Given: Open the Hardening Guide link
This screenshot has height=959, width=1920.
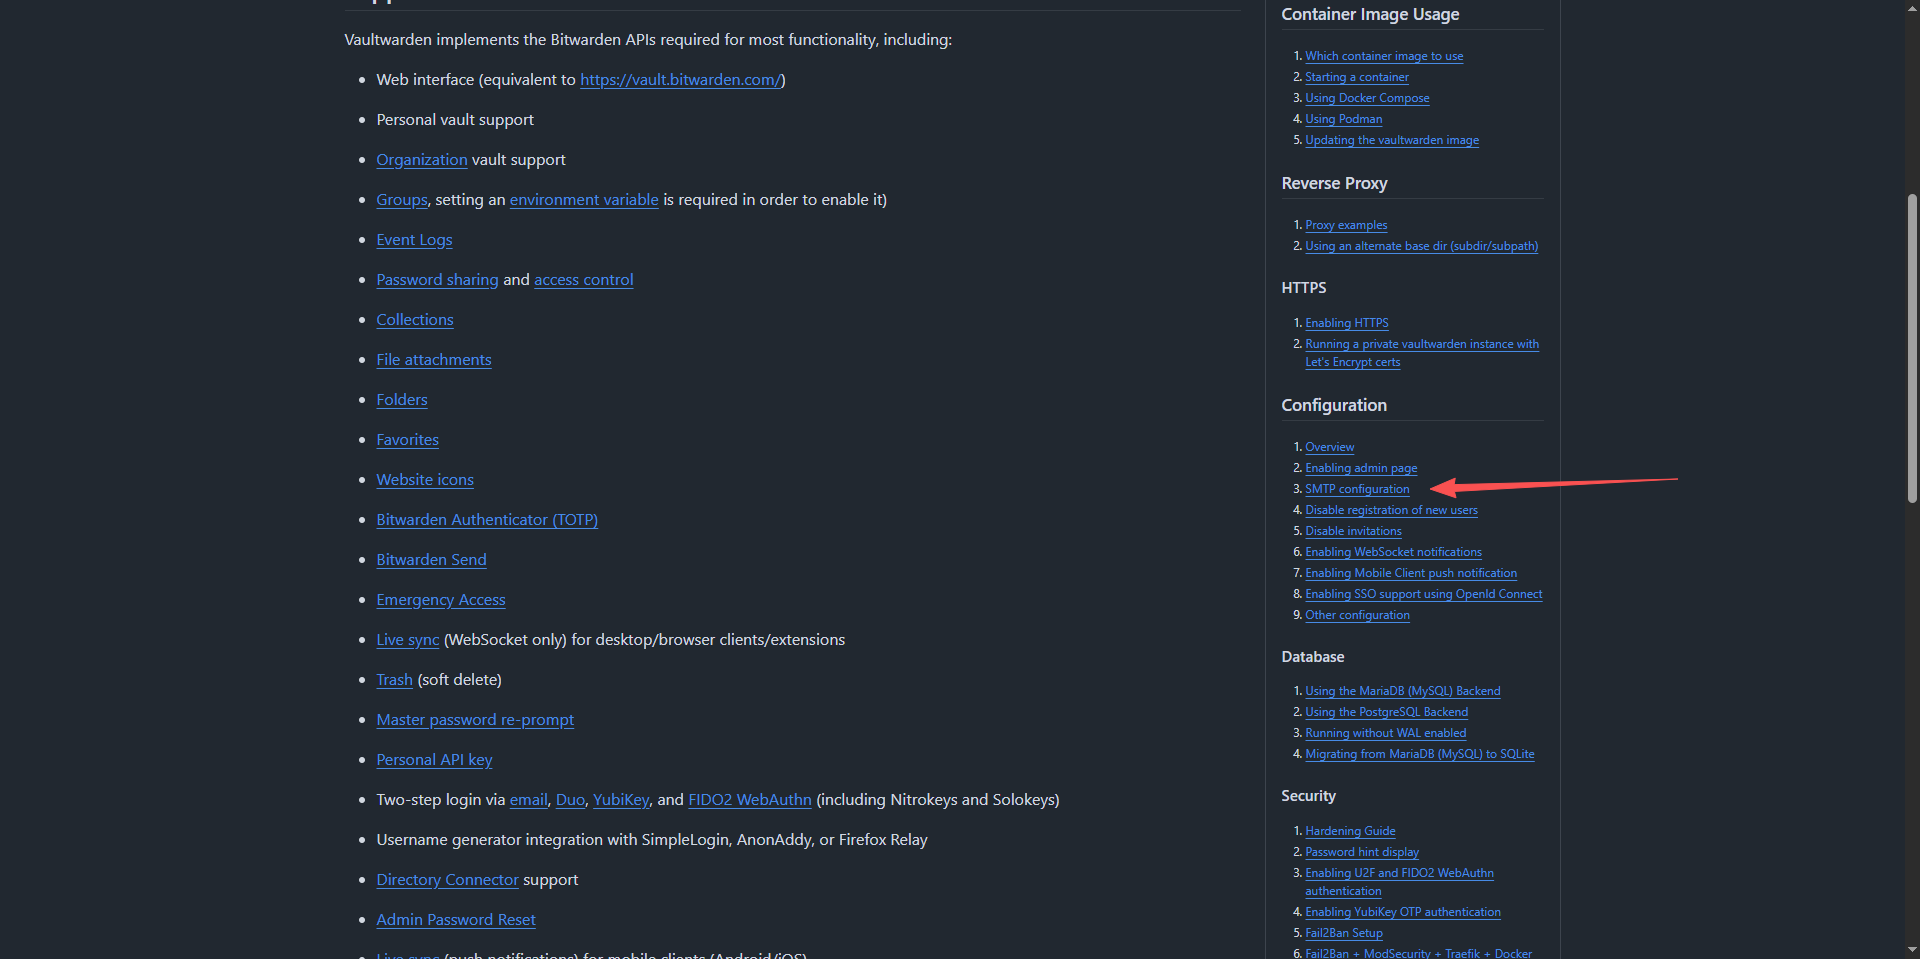Looking at the screenshot, I should (1349, 831).
